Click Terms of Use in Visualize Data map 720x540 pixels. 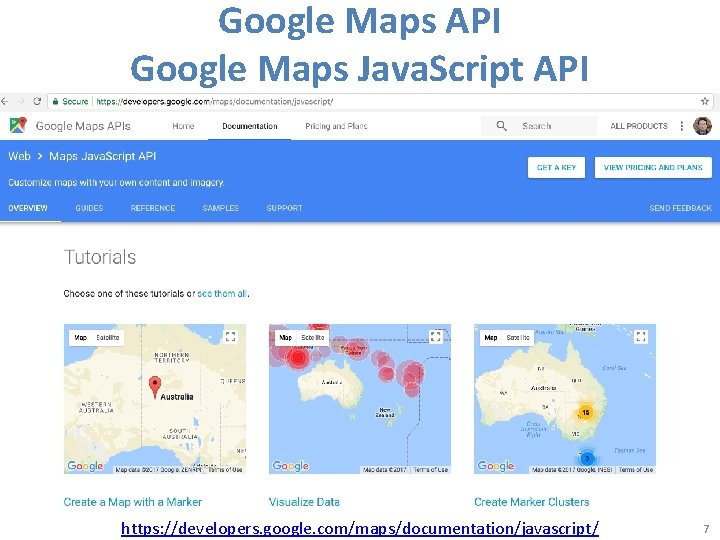[430, 470]
